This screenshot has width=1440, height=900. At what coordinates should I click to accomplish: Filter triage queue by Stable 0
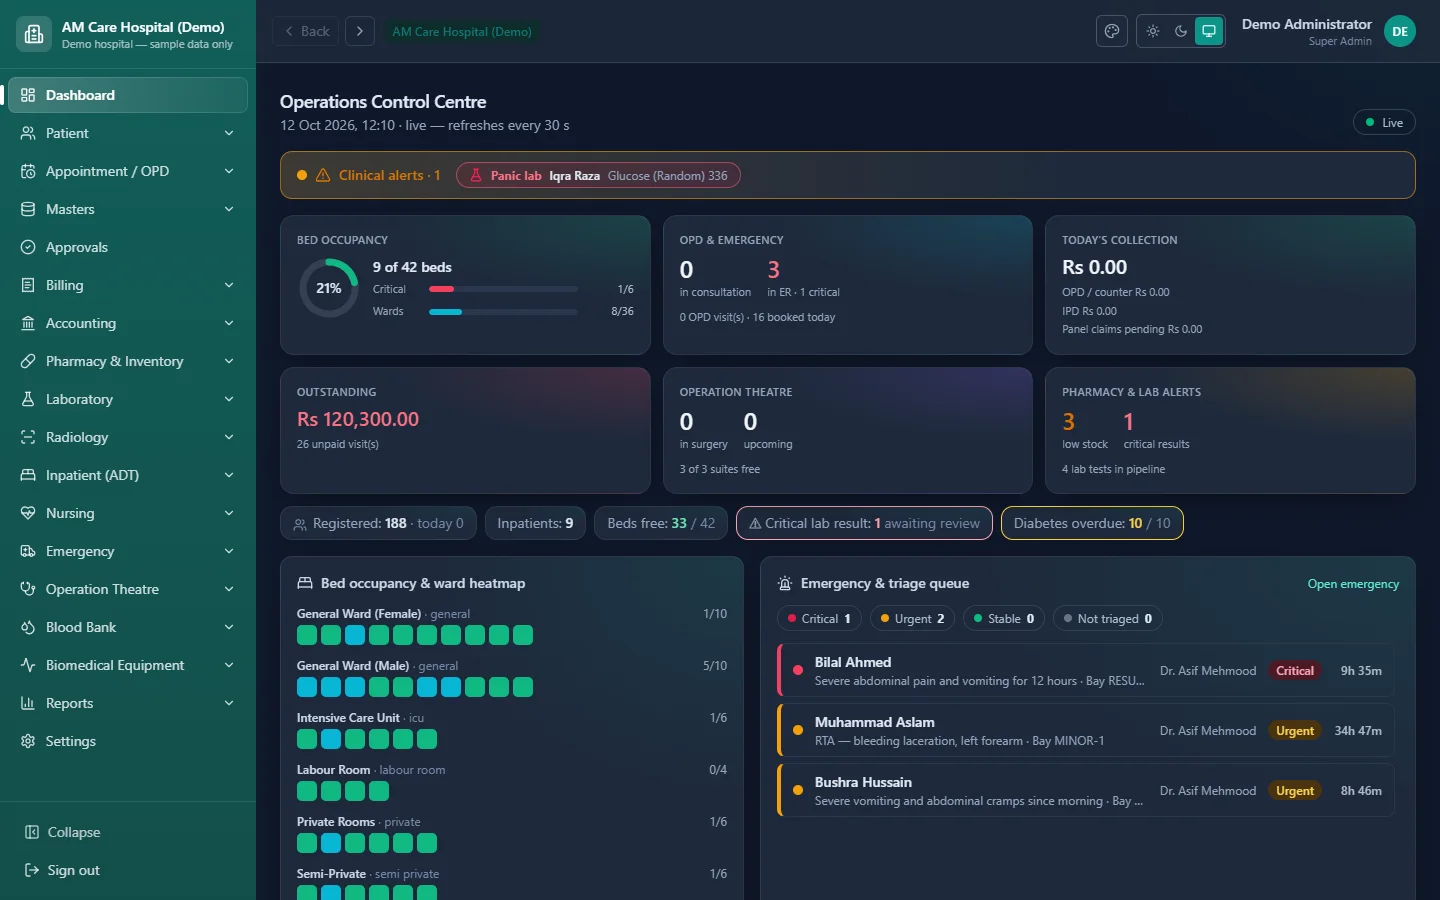point(1004,619)
